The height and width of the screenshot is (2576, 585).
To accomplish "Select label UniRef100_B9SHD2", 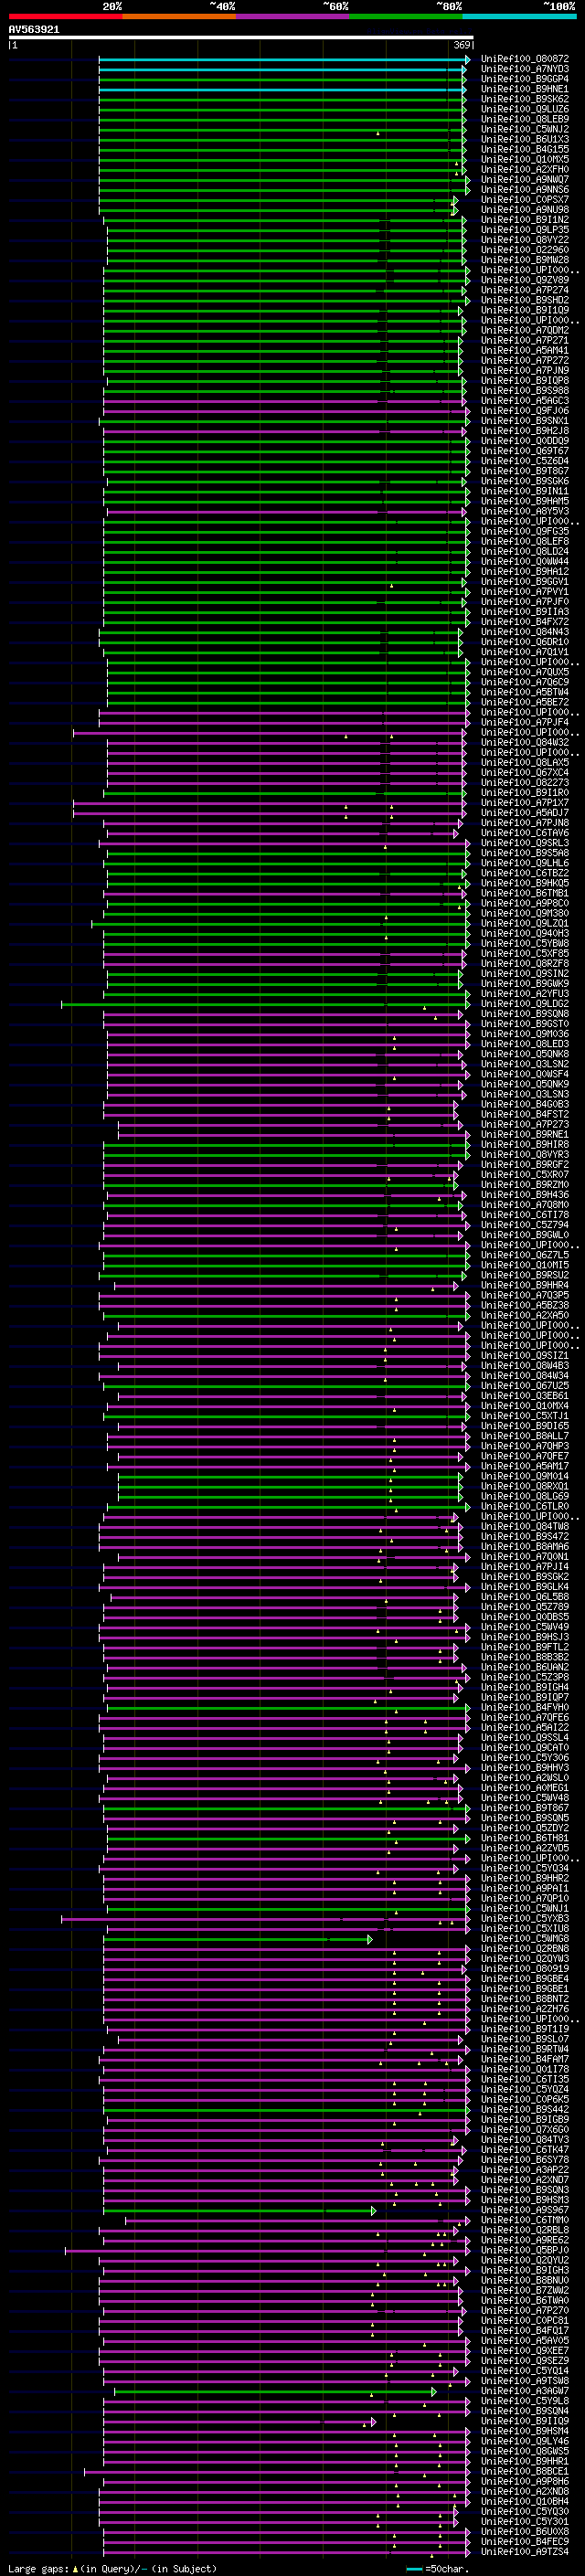I will pos(525,300).
